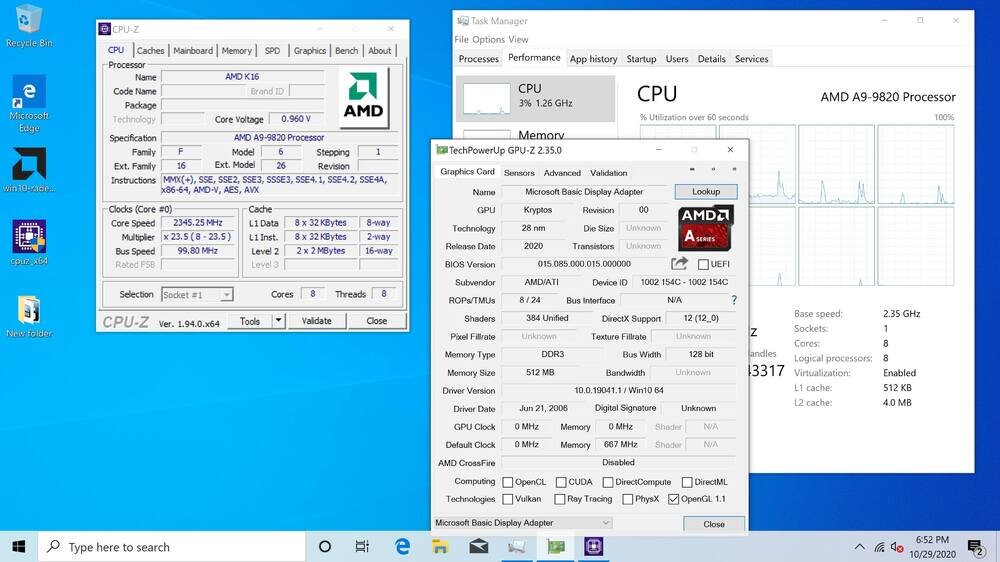The image size is (1000, 562).
Task: Click the Bus Interface question mark in GPU-Z
Action: click(734, 300)
